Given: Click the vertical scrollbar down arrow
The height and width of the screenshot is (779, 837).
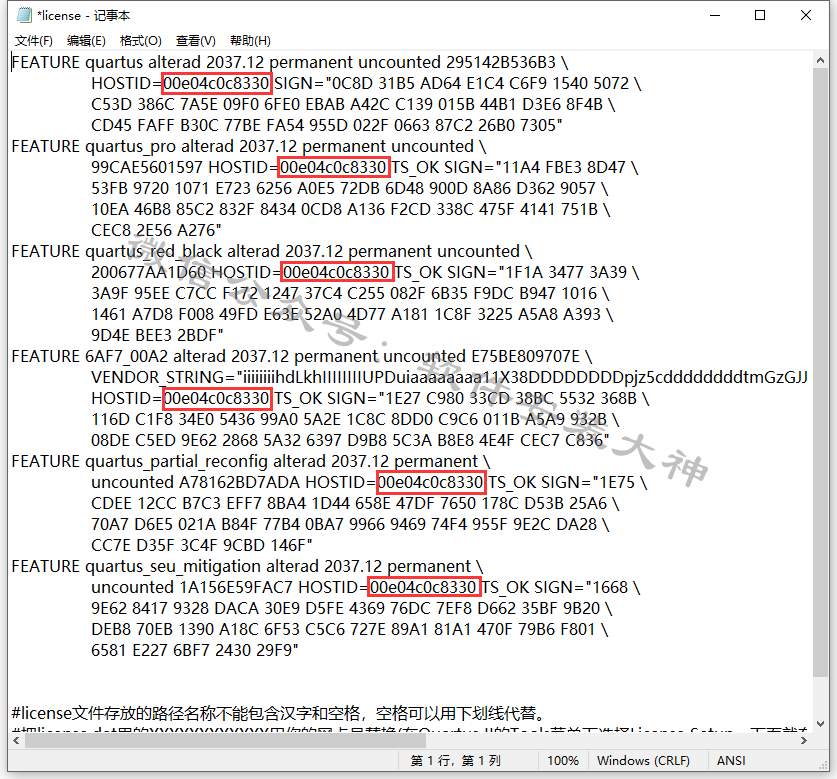Looking at the screenshot, I should click(820, 723).
